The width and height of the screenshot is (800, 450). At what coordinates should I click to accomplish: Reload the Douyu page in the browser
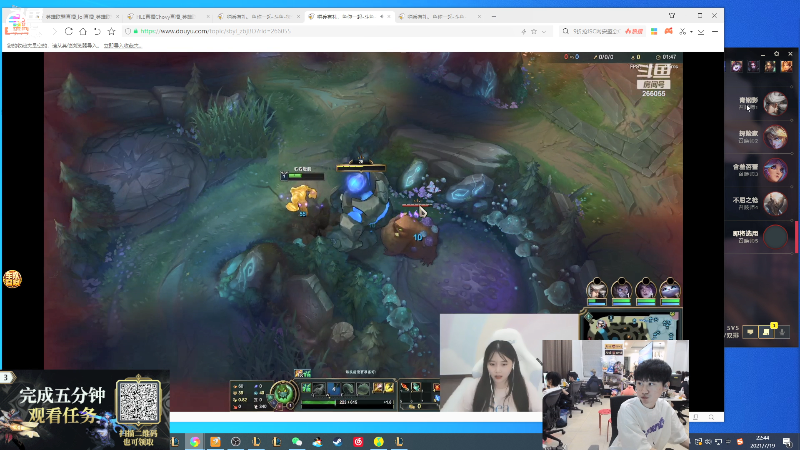click(x=68, y=31)
